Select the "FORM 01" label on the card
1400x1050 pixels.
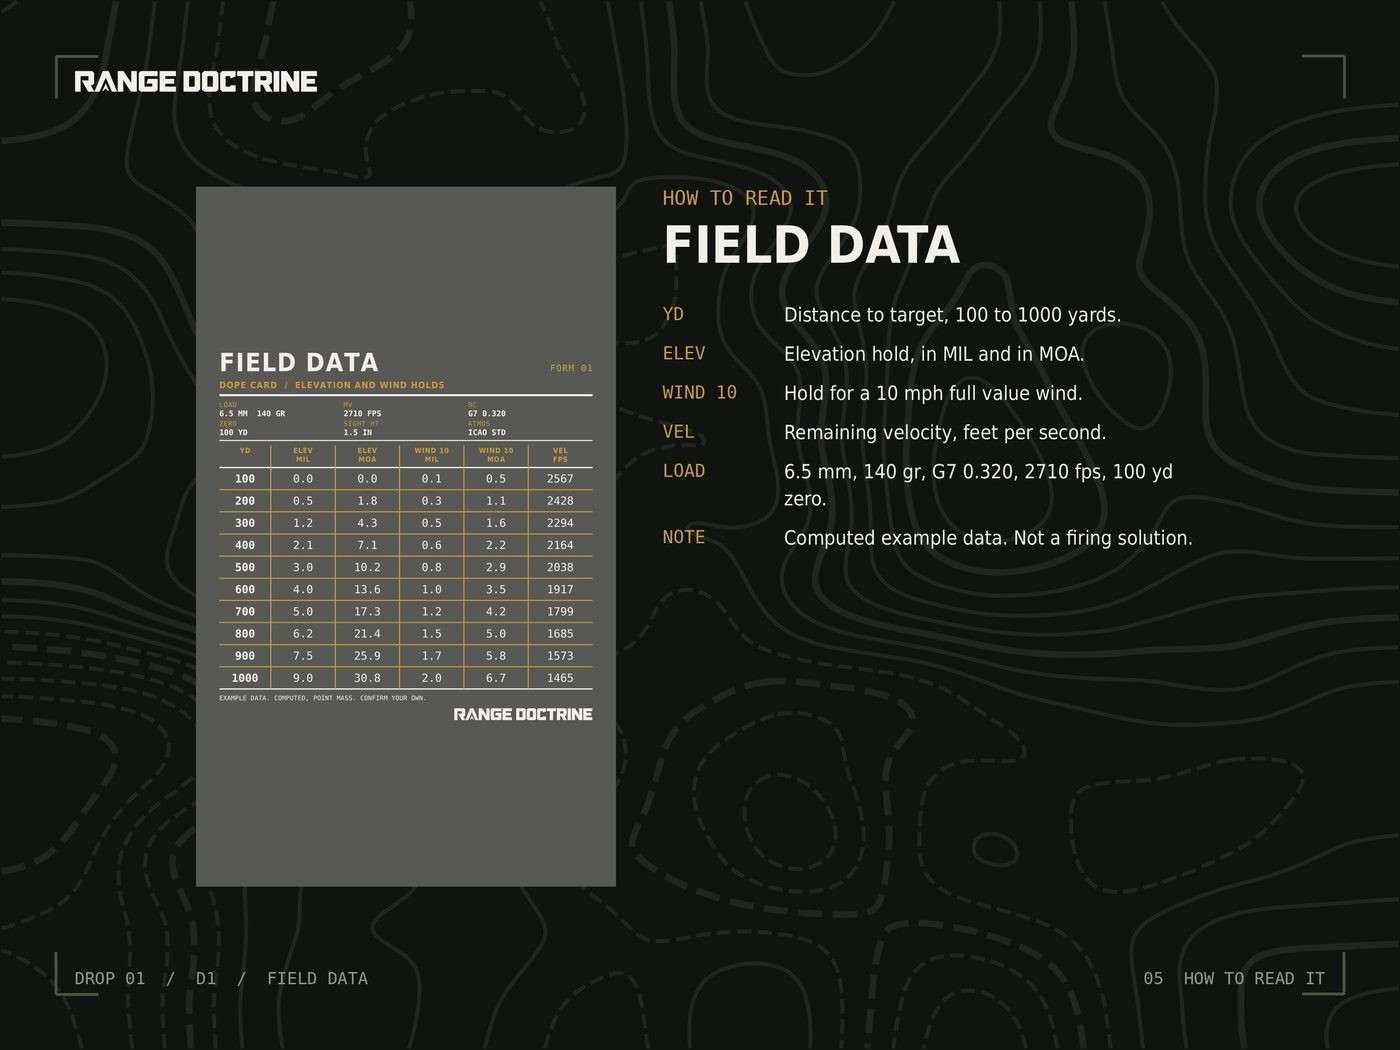click(571, 368)
